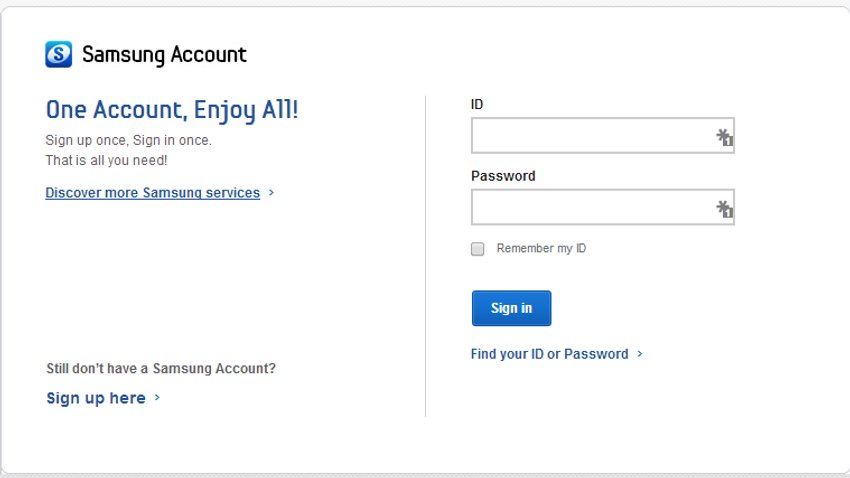This screenshot has width=850, height=478.
Task: Open Discover more Samsung services link
Action: coord(152,192)
